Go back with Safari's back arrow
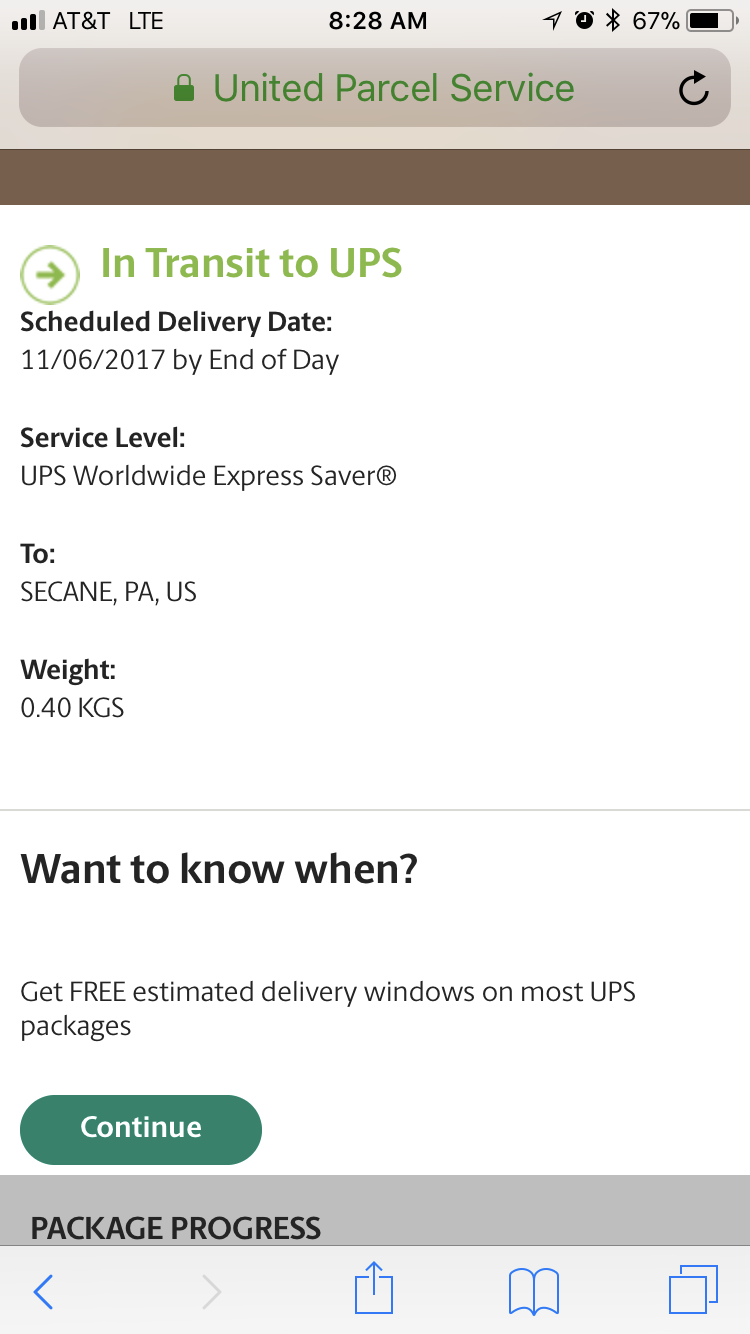Screen dimensions: 750x1334 point(43,1292)
